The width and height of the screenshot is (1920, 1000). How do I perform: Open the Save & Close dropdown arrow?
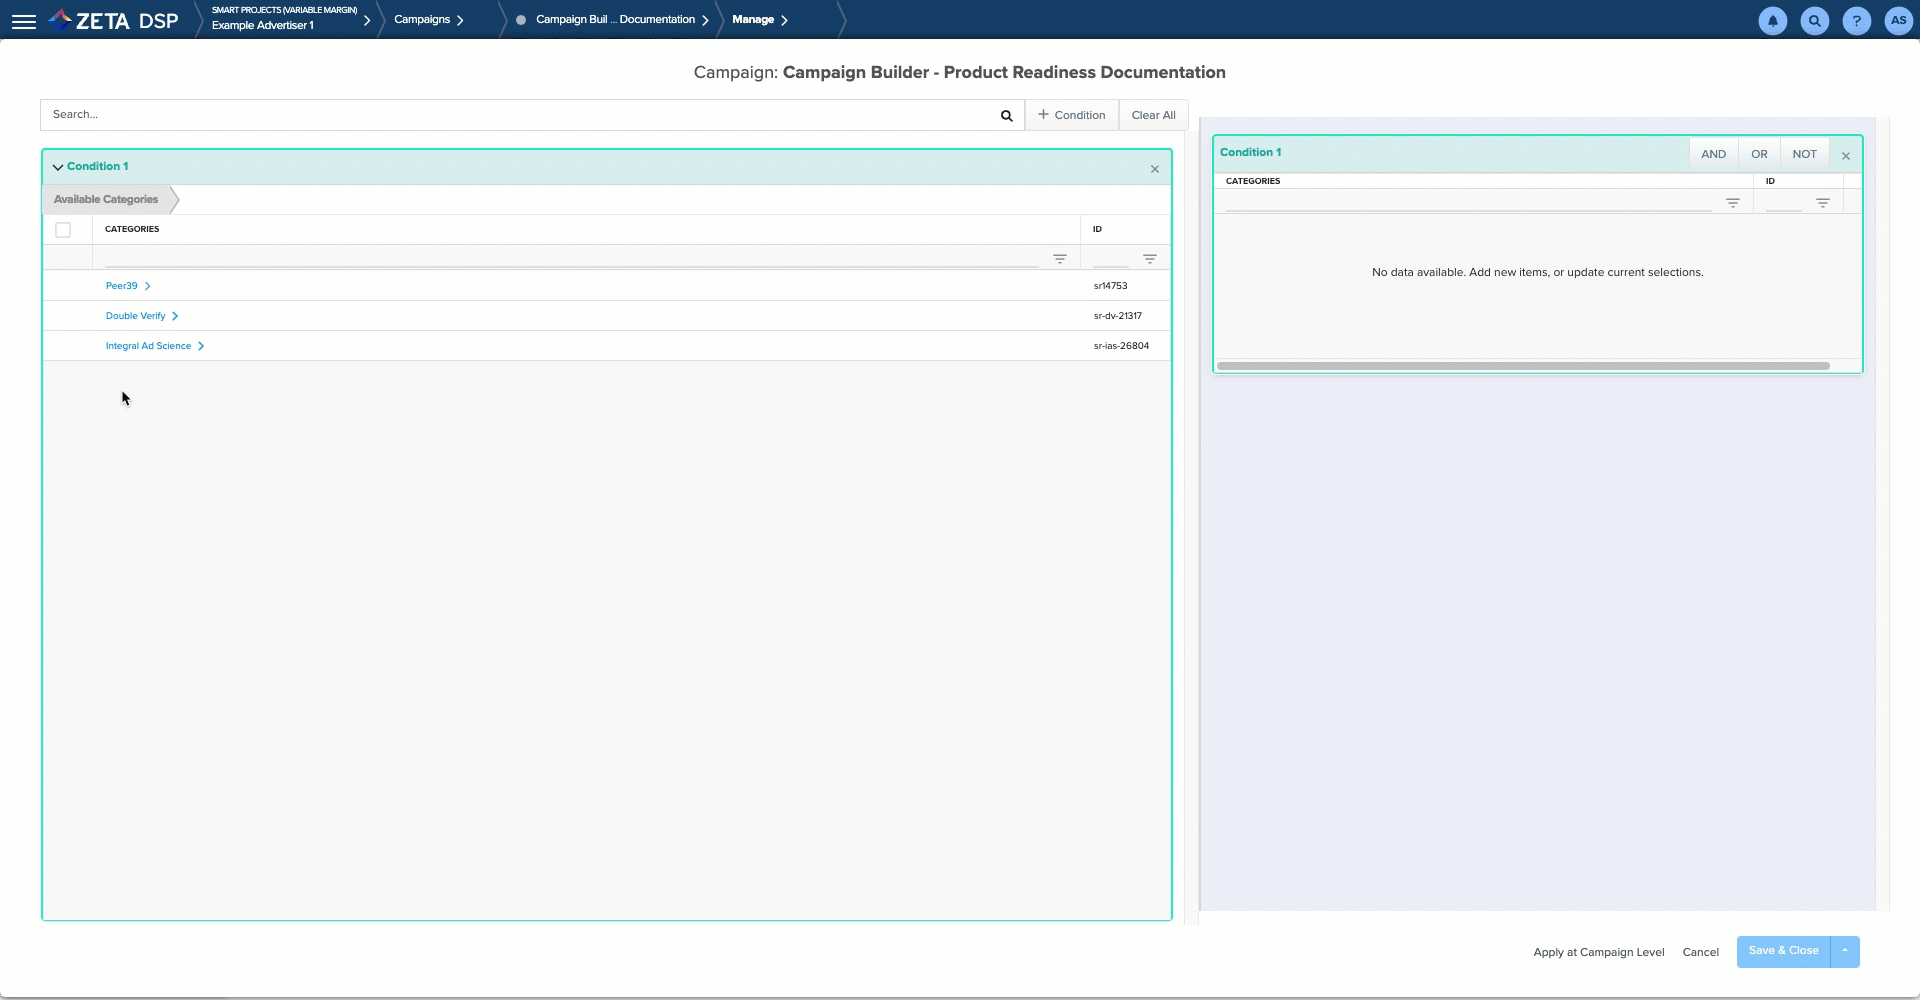click(1844, 951)
